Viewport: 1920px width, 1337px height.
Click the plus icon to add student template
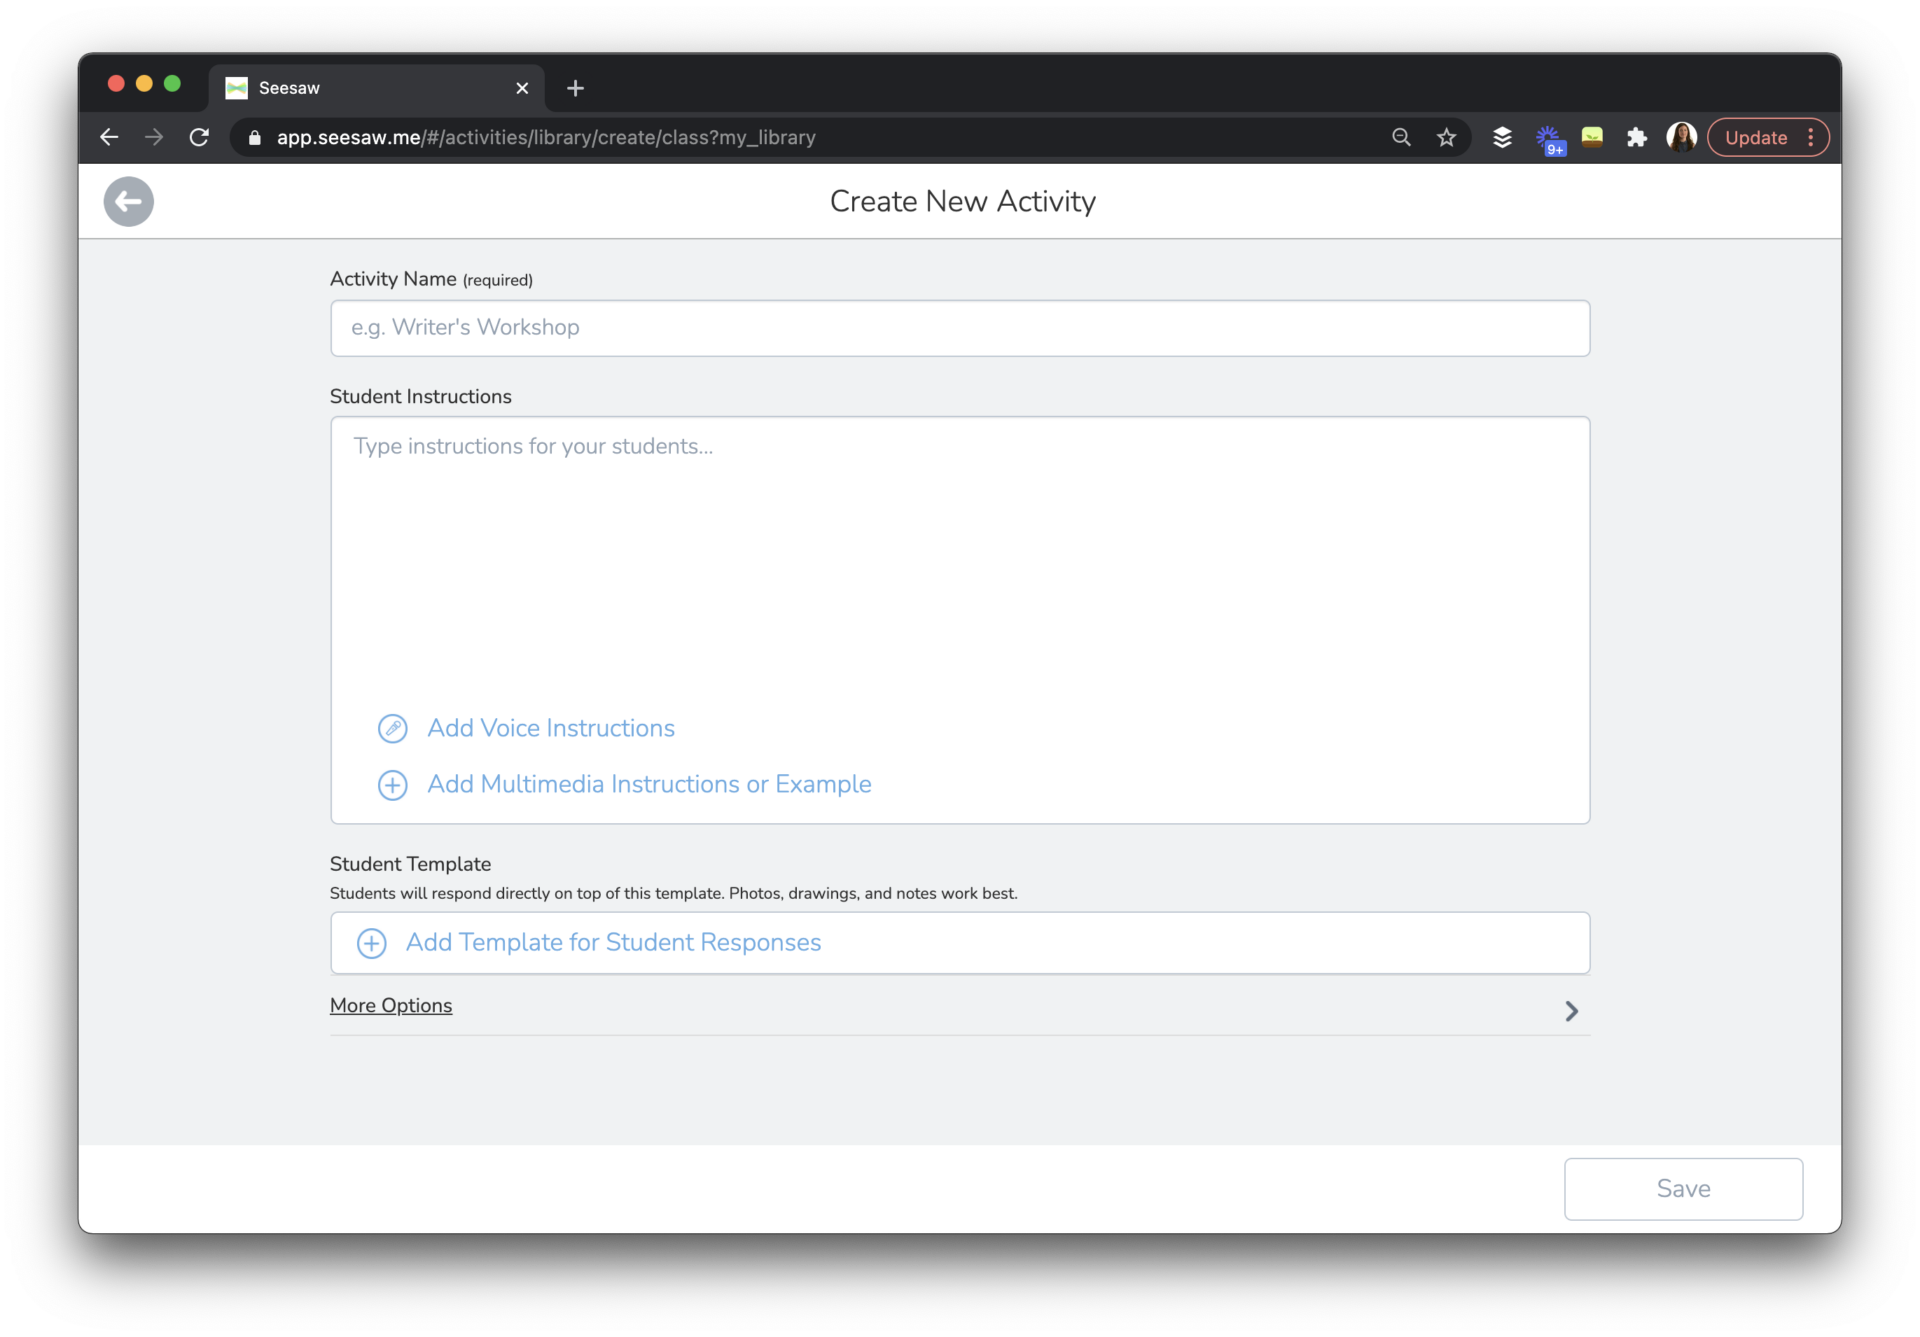pyautogui.click(x=371, y=943)
